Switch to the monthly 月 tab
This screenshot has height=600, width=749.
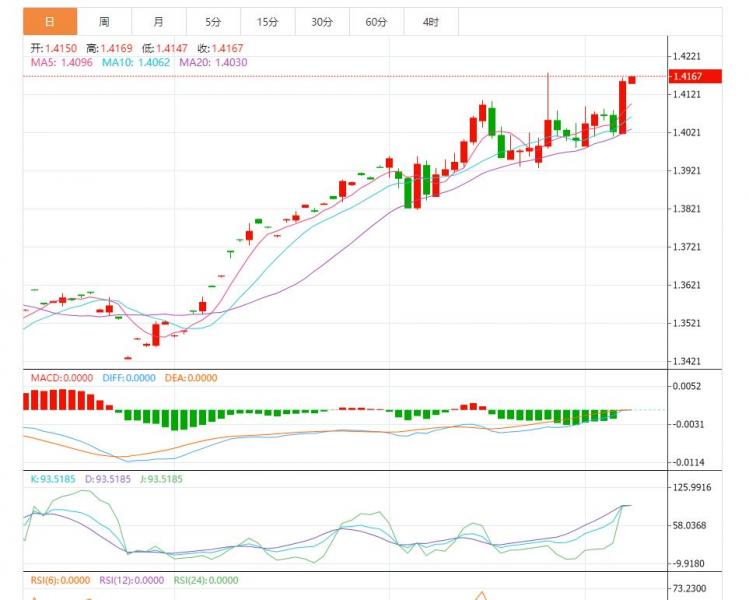(x=159, y=22)
